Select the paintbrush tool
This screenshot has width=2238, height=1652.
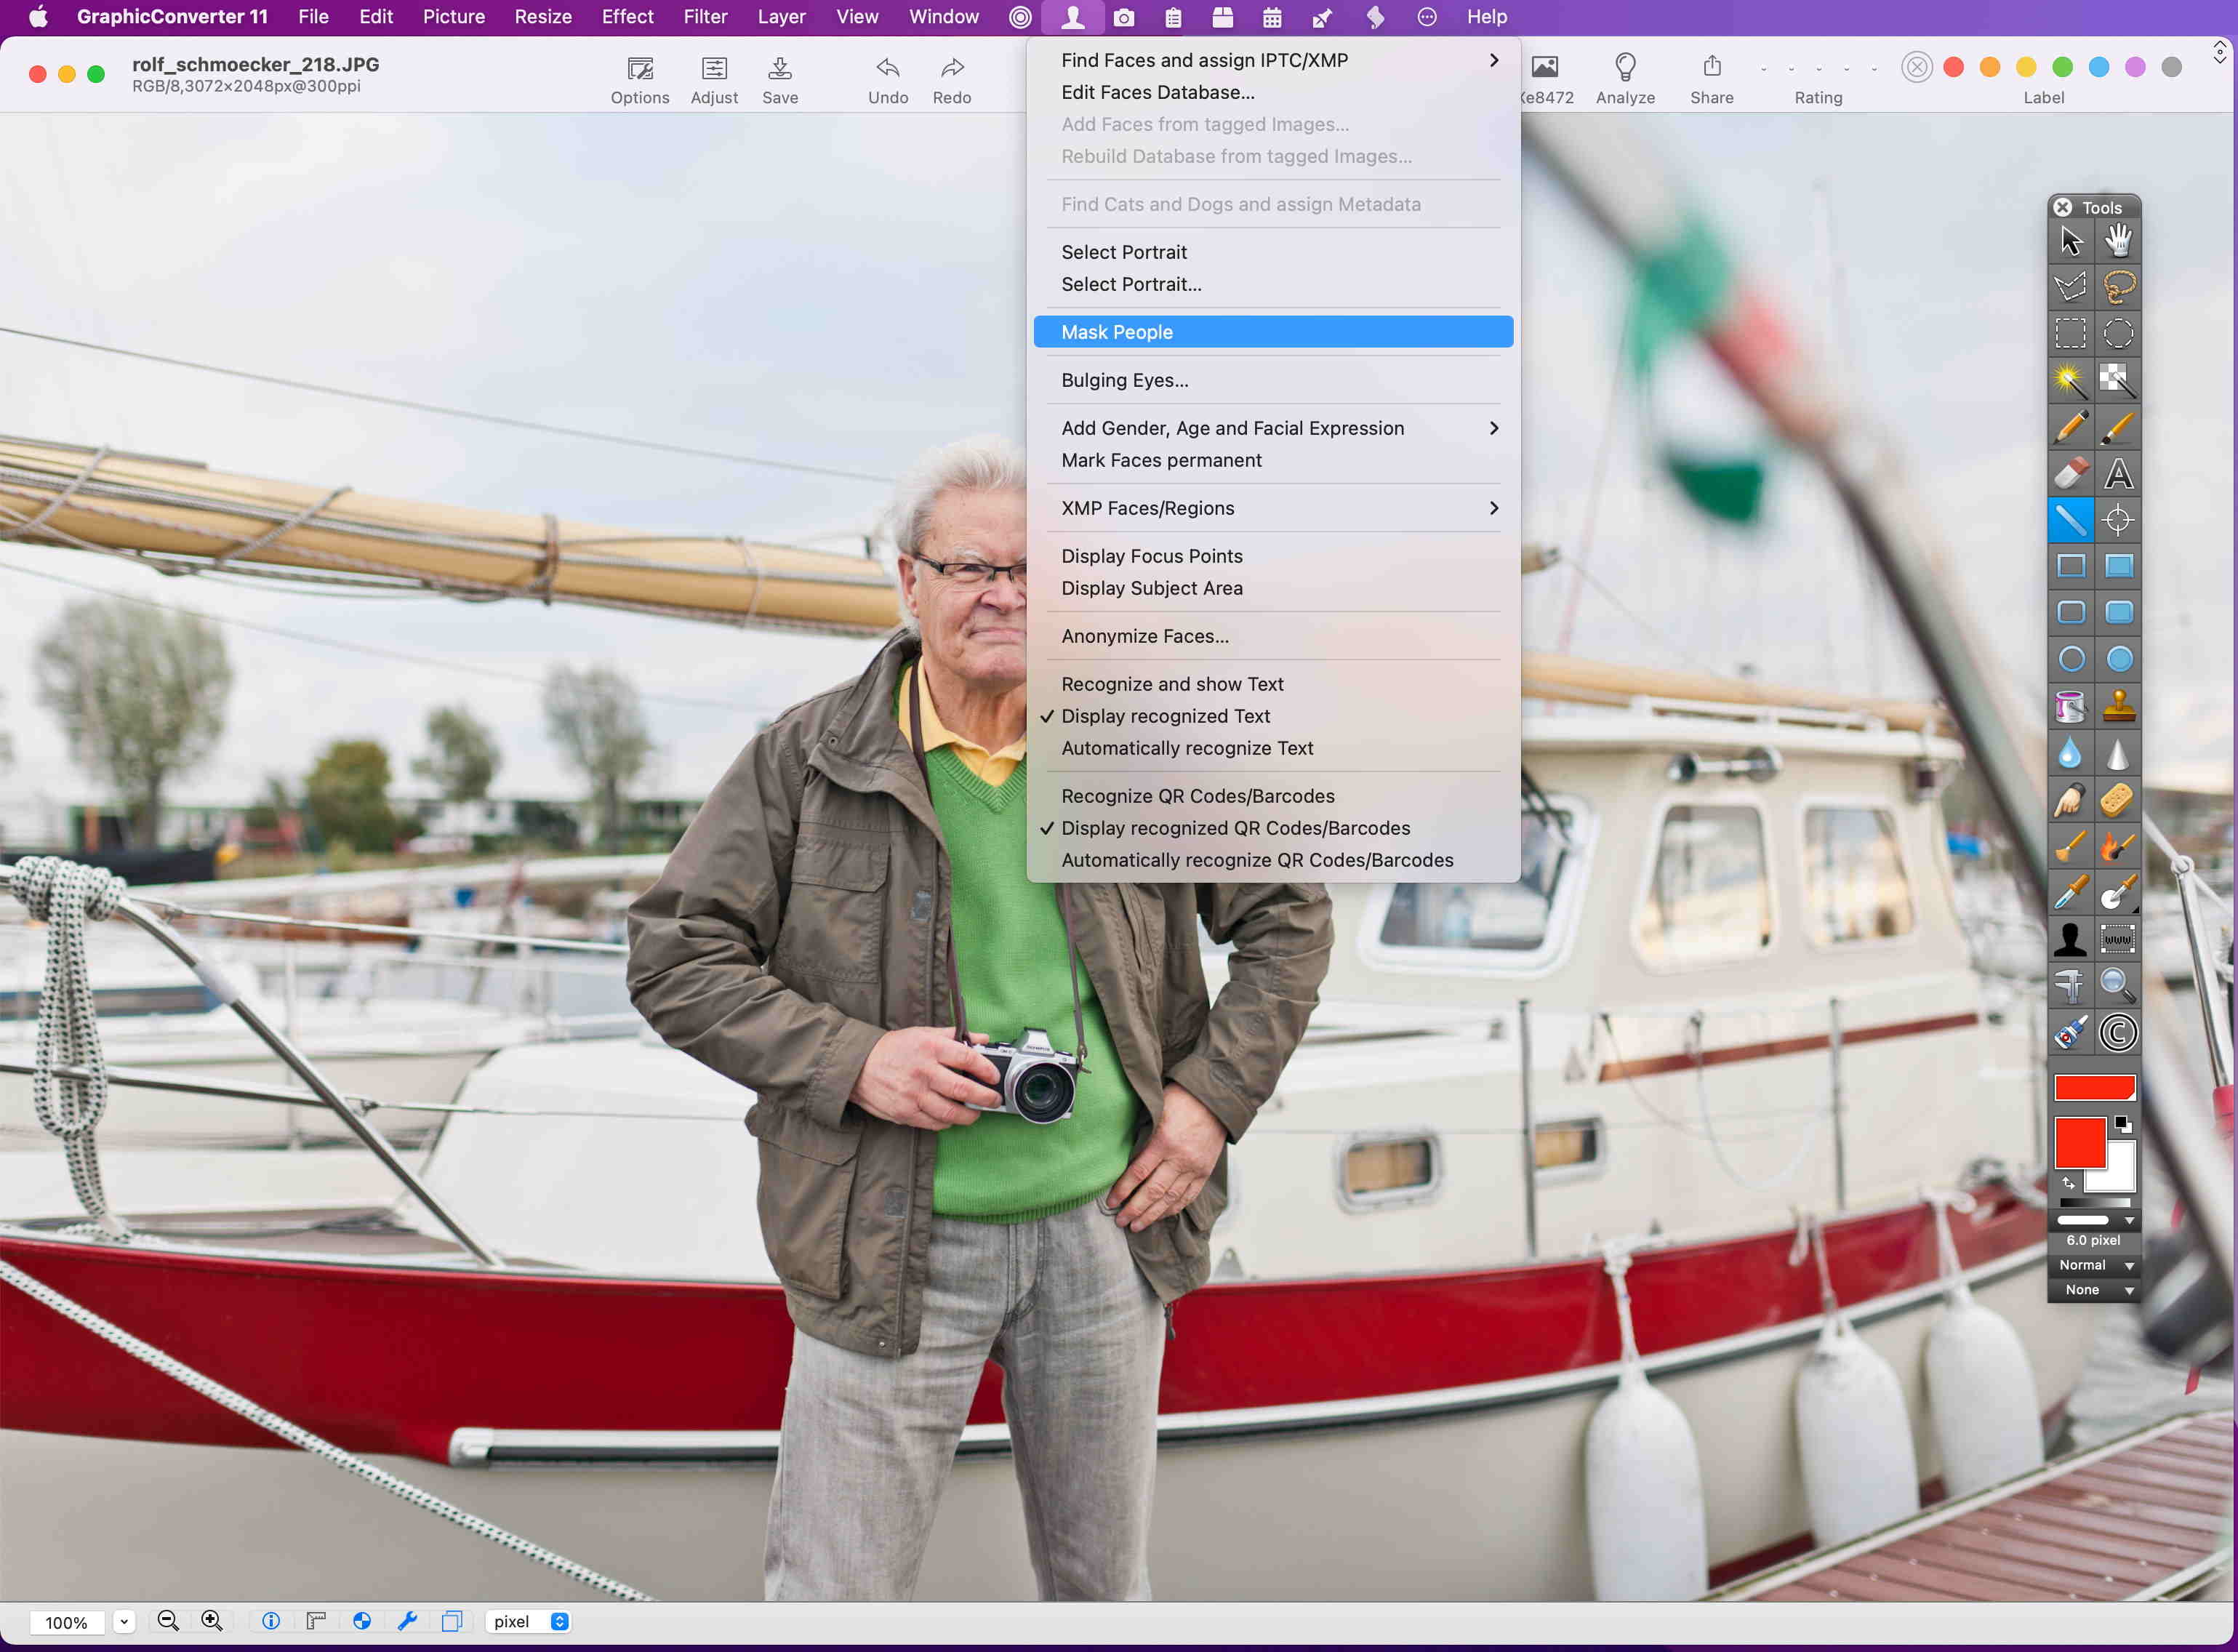click(x=2118, y=427)
